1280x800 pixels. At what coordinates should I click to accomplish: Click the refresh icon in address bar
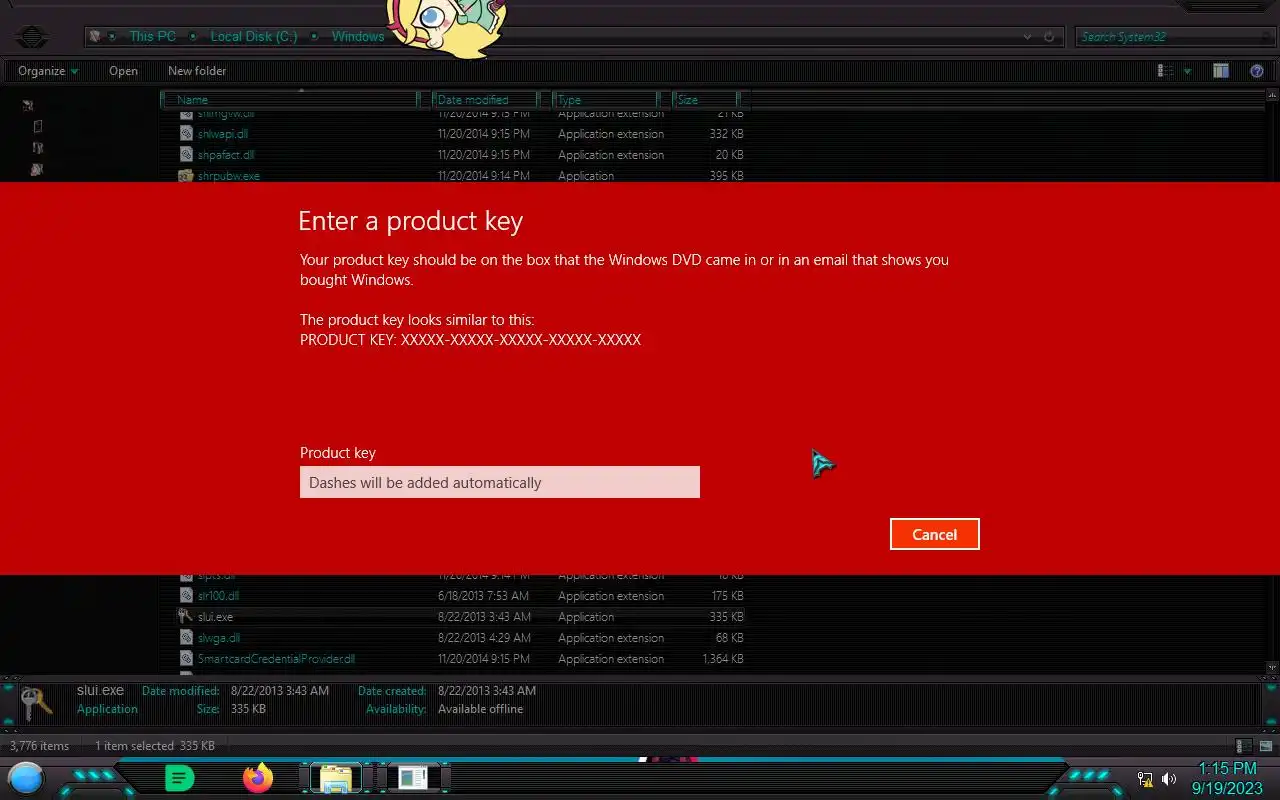(x=1049, y=37)
